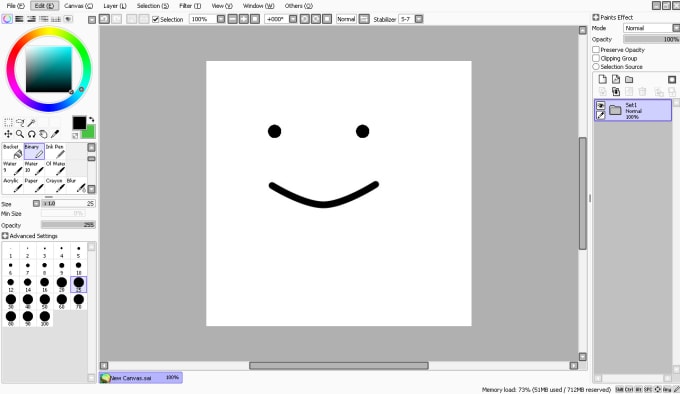Choose brush size 25 preset

[x=78, y=284]
